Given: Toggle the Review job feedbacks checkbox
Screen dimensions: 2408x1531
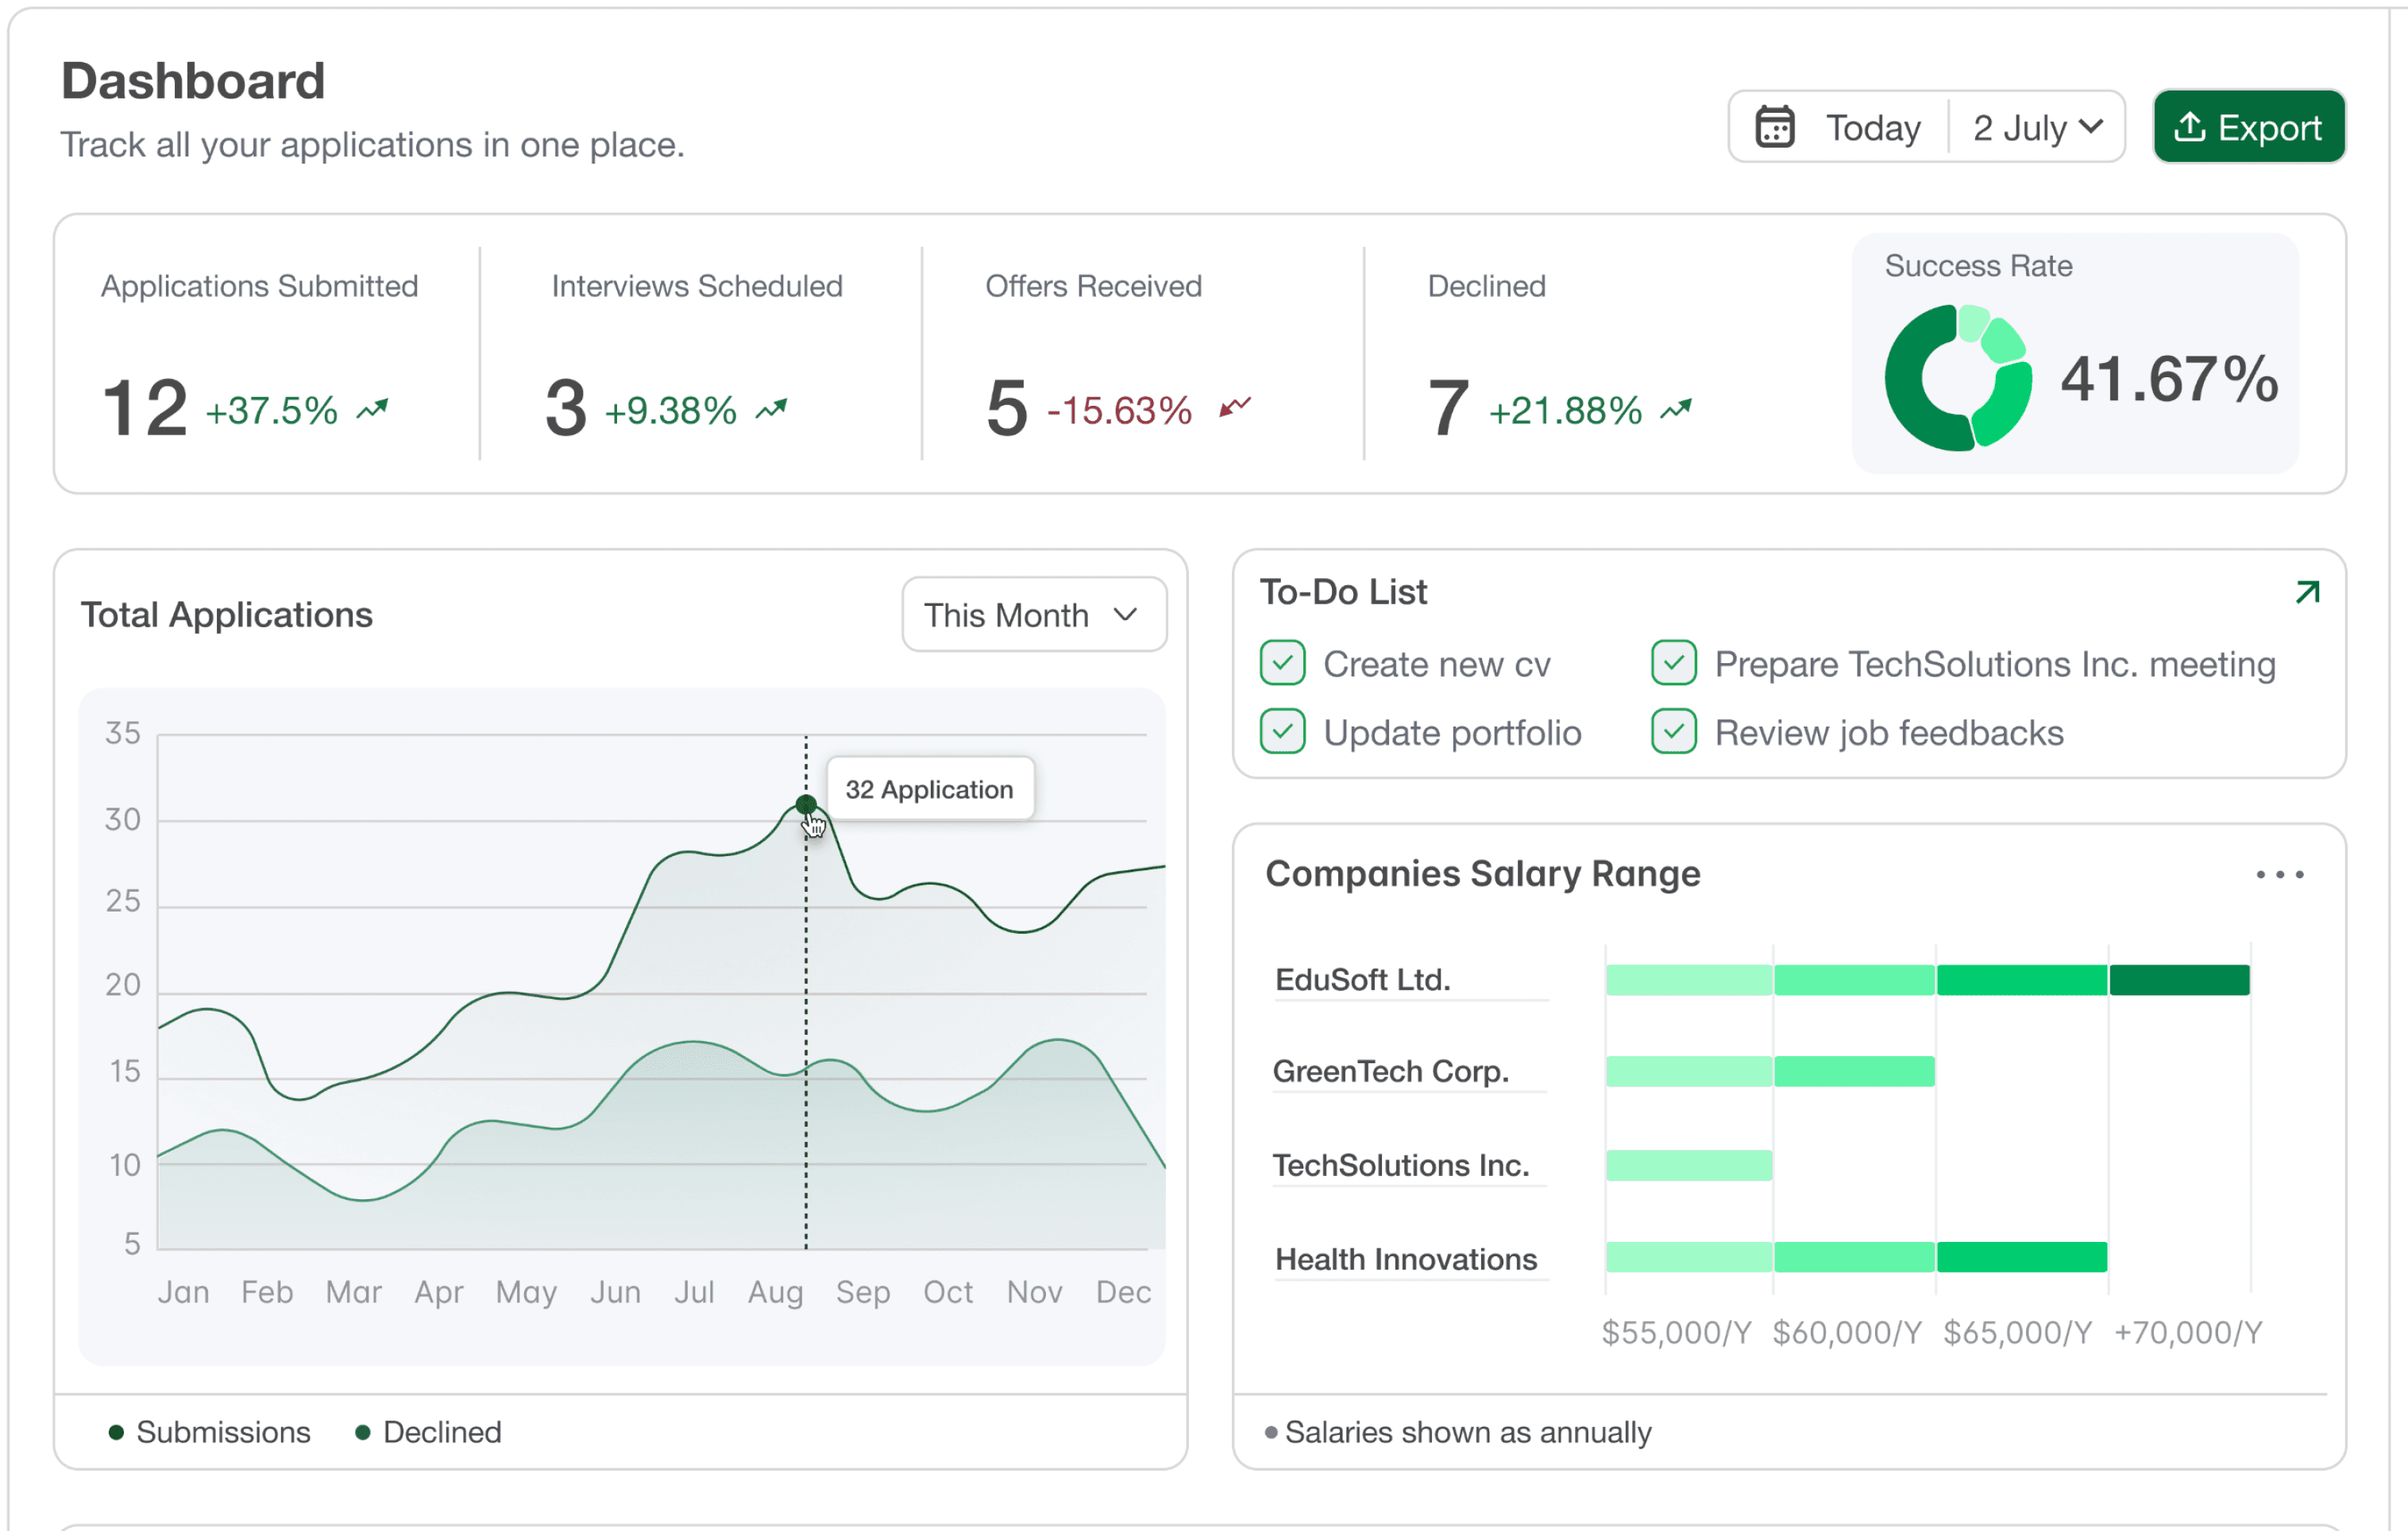Looking at the screenshot, I should (x=1673, y=731).
